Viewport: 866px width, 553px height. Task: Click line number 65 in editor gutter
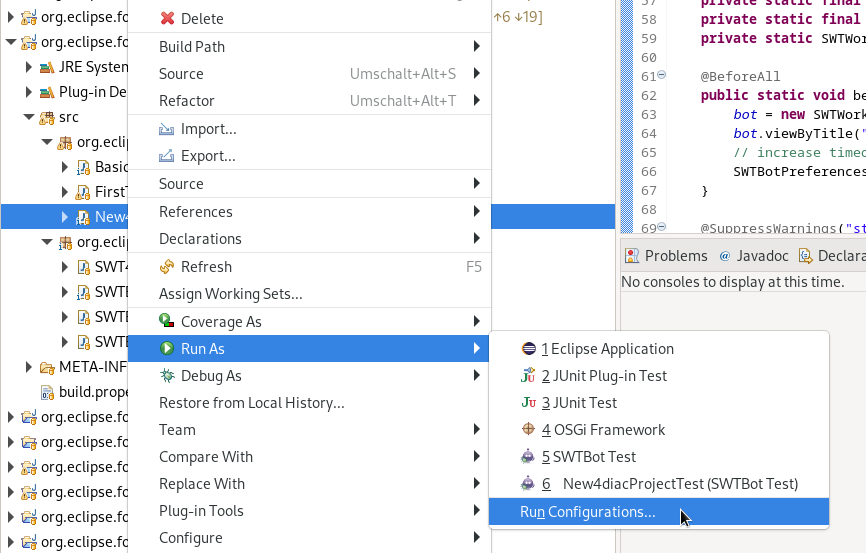pyautogui.click(x=649, y=152)
